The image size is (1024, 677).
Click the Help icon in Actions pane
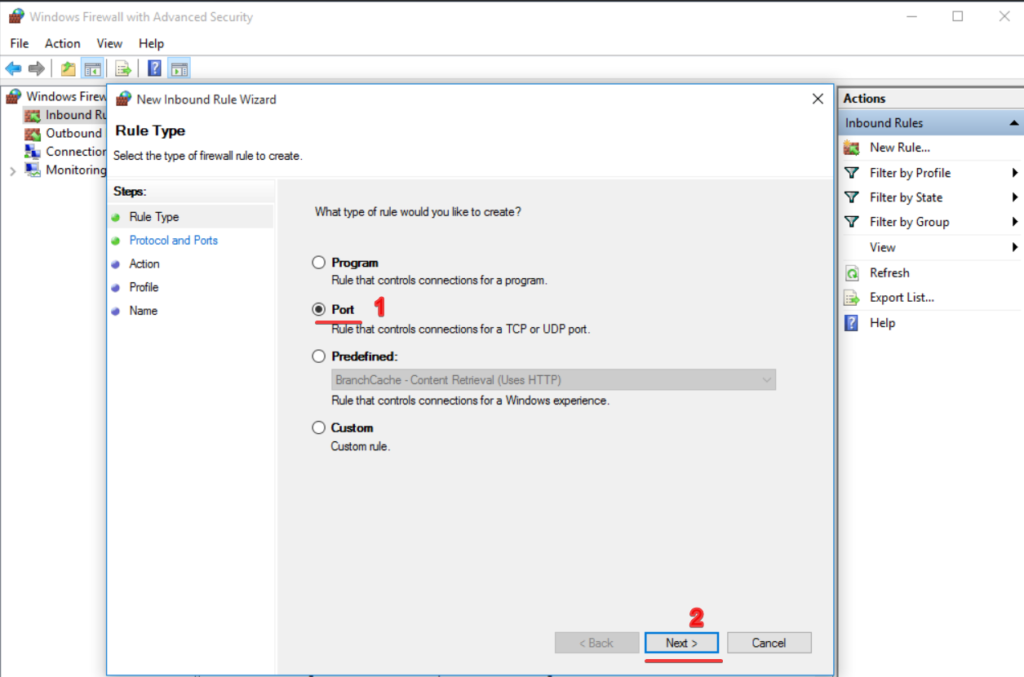point(852,323)
